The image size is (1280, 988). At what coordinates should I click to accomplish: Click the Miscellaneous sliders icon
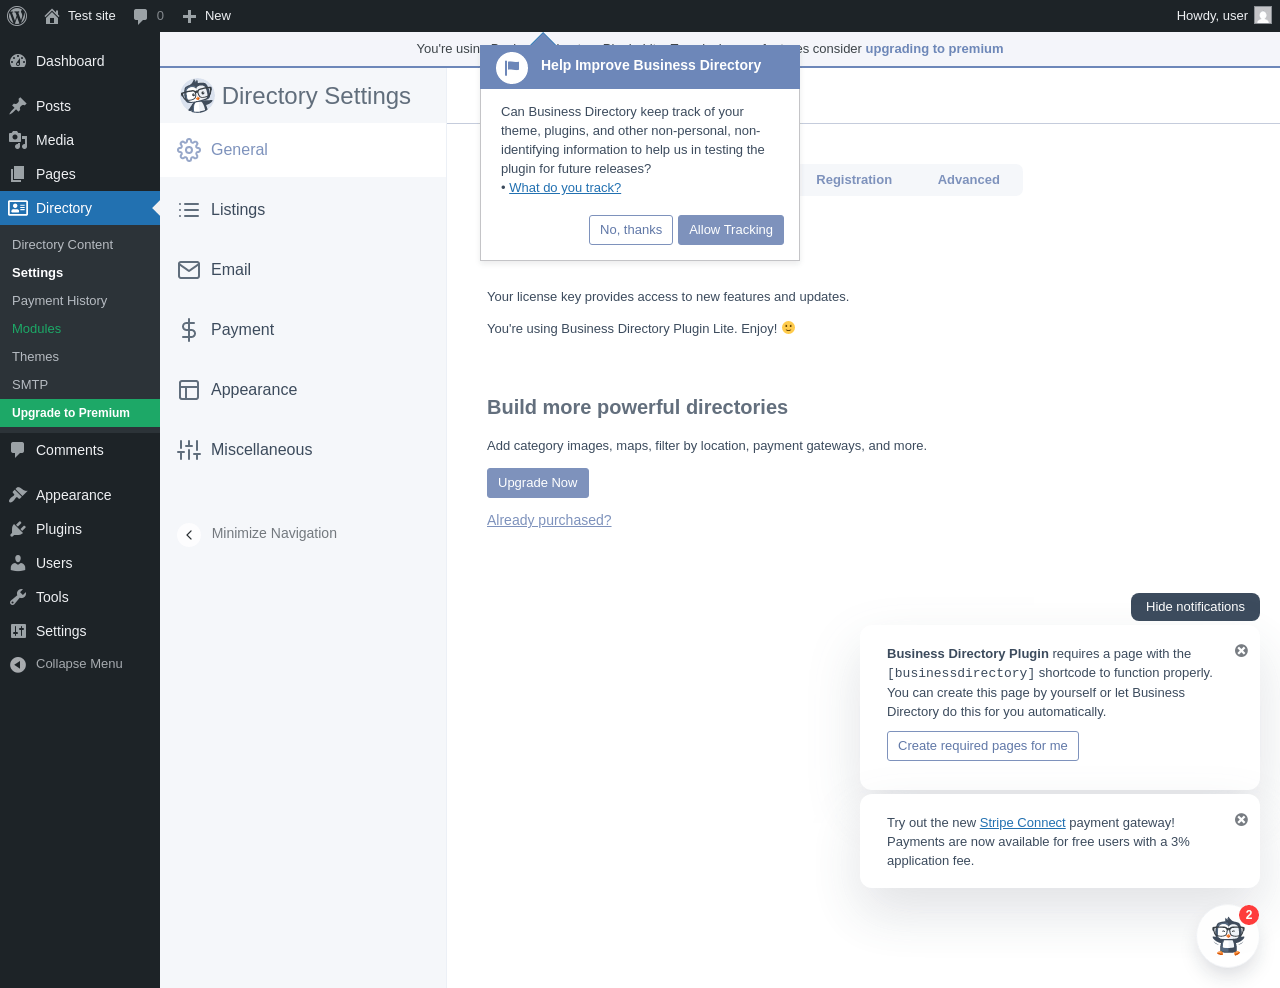coord(189,450)
